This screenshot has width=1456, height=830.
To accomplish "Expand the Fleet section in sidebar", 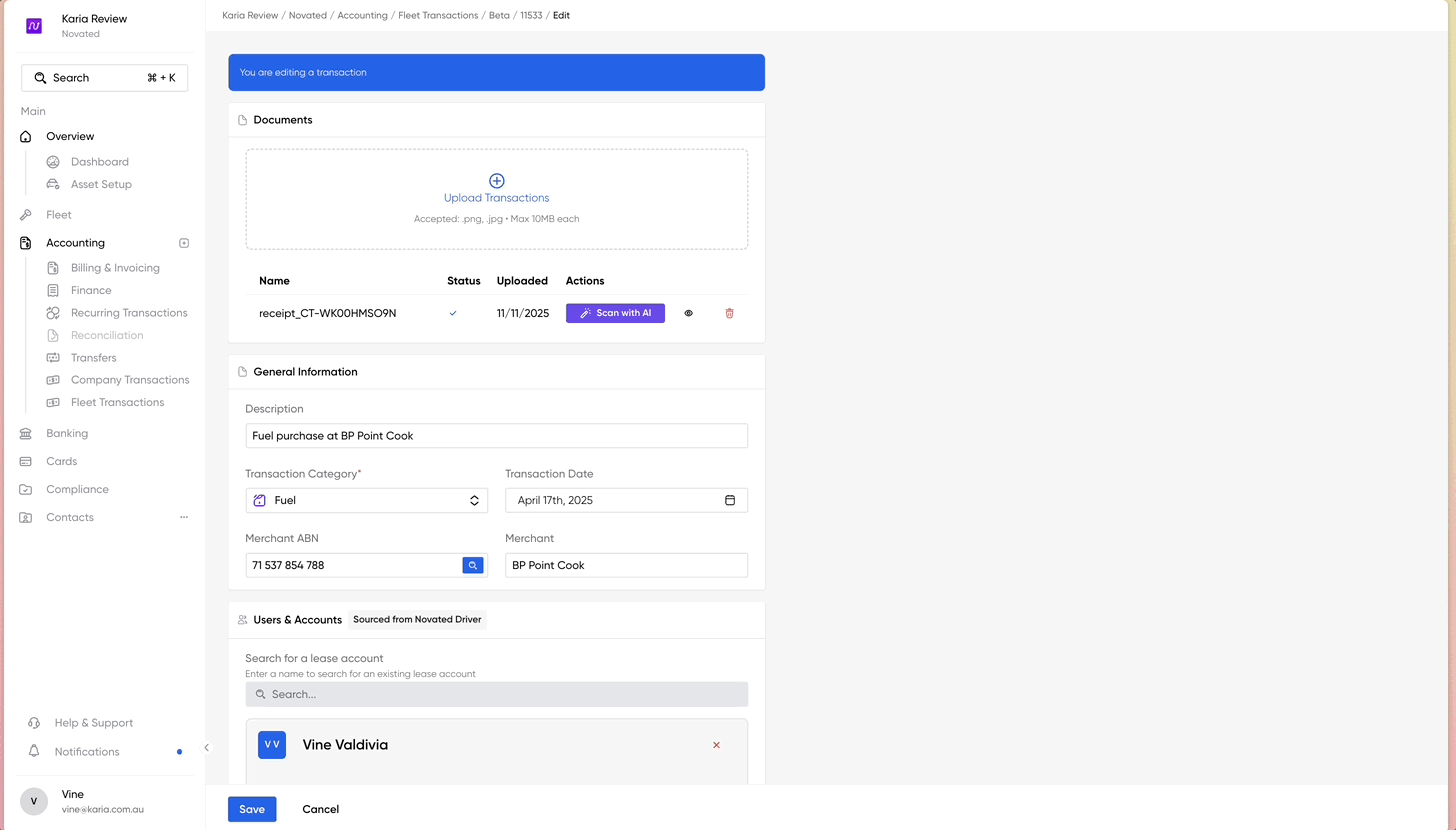I will (59, 215).
